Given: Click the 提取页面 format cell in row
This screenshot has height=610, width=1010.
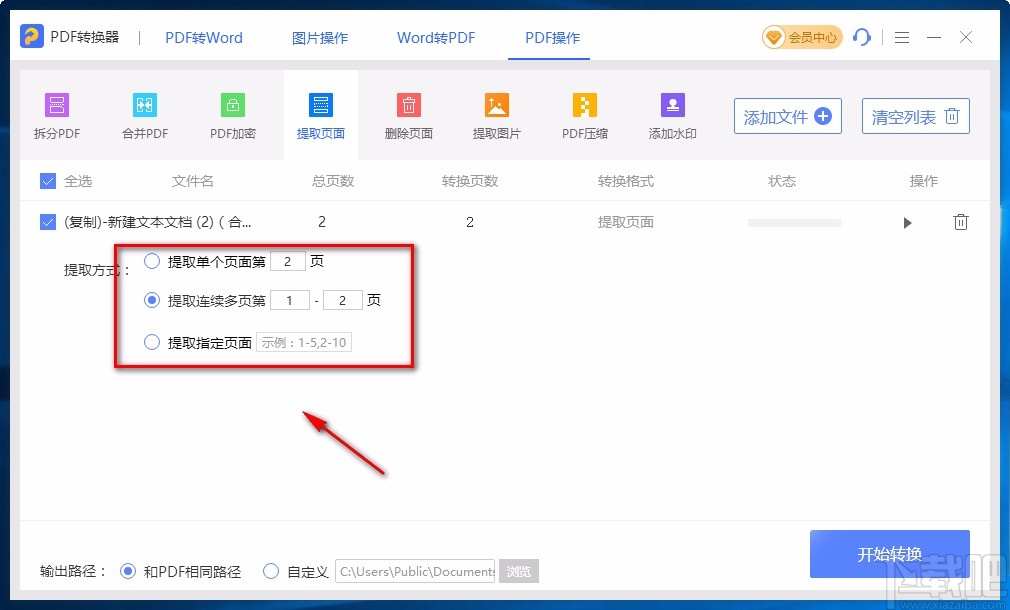Looking at the screenshot, I should pos(625,222).
